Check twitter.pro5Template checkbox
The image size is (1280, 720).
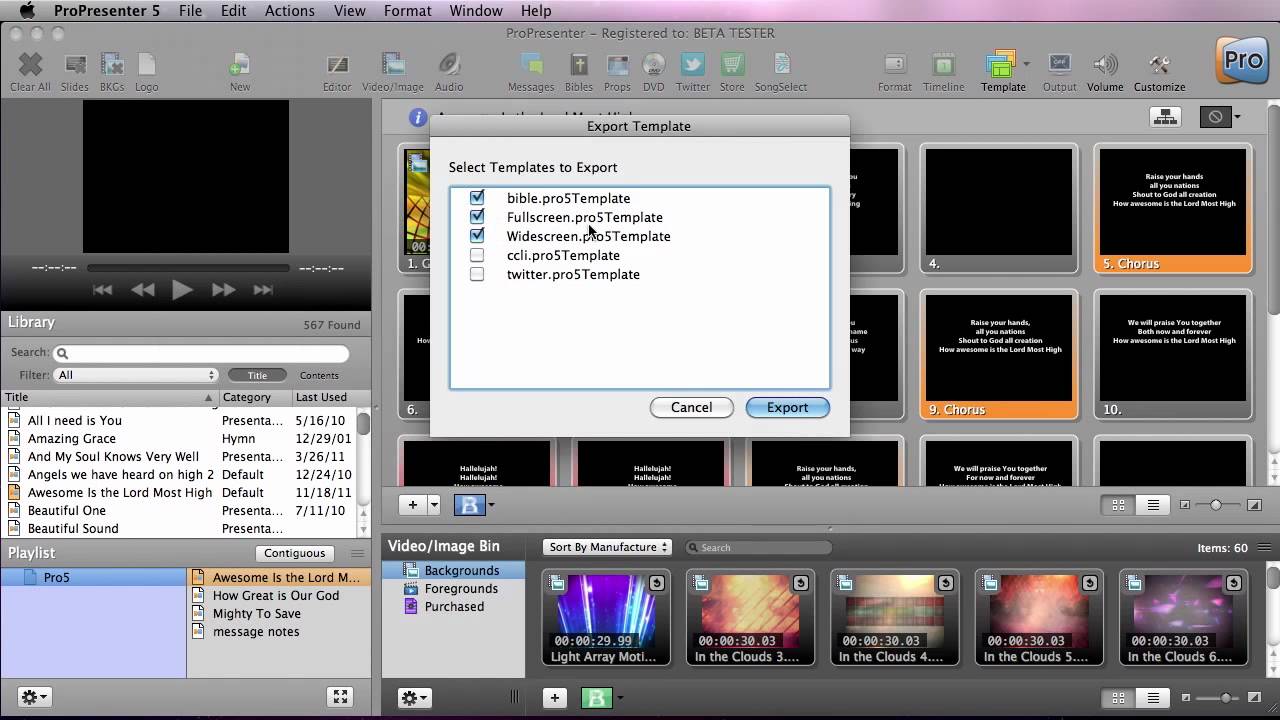[477, 274]
